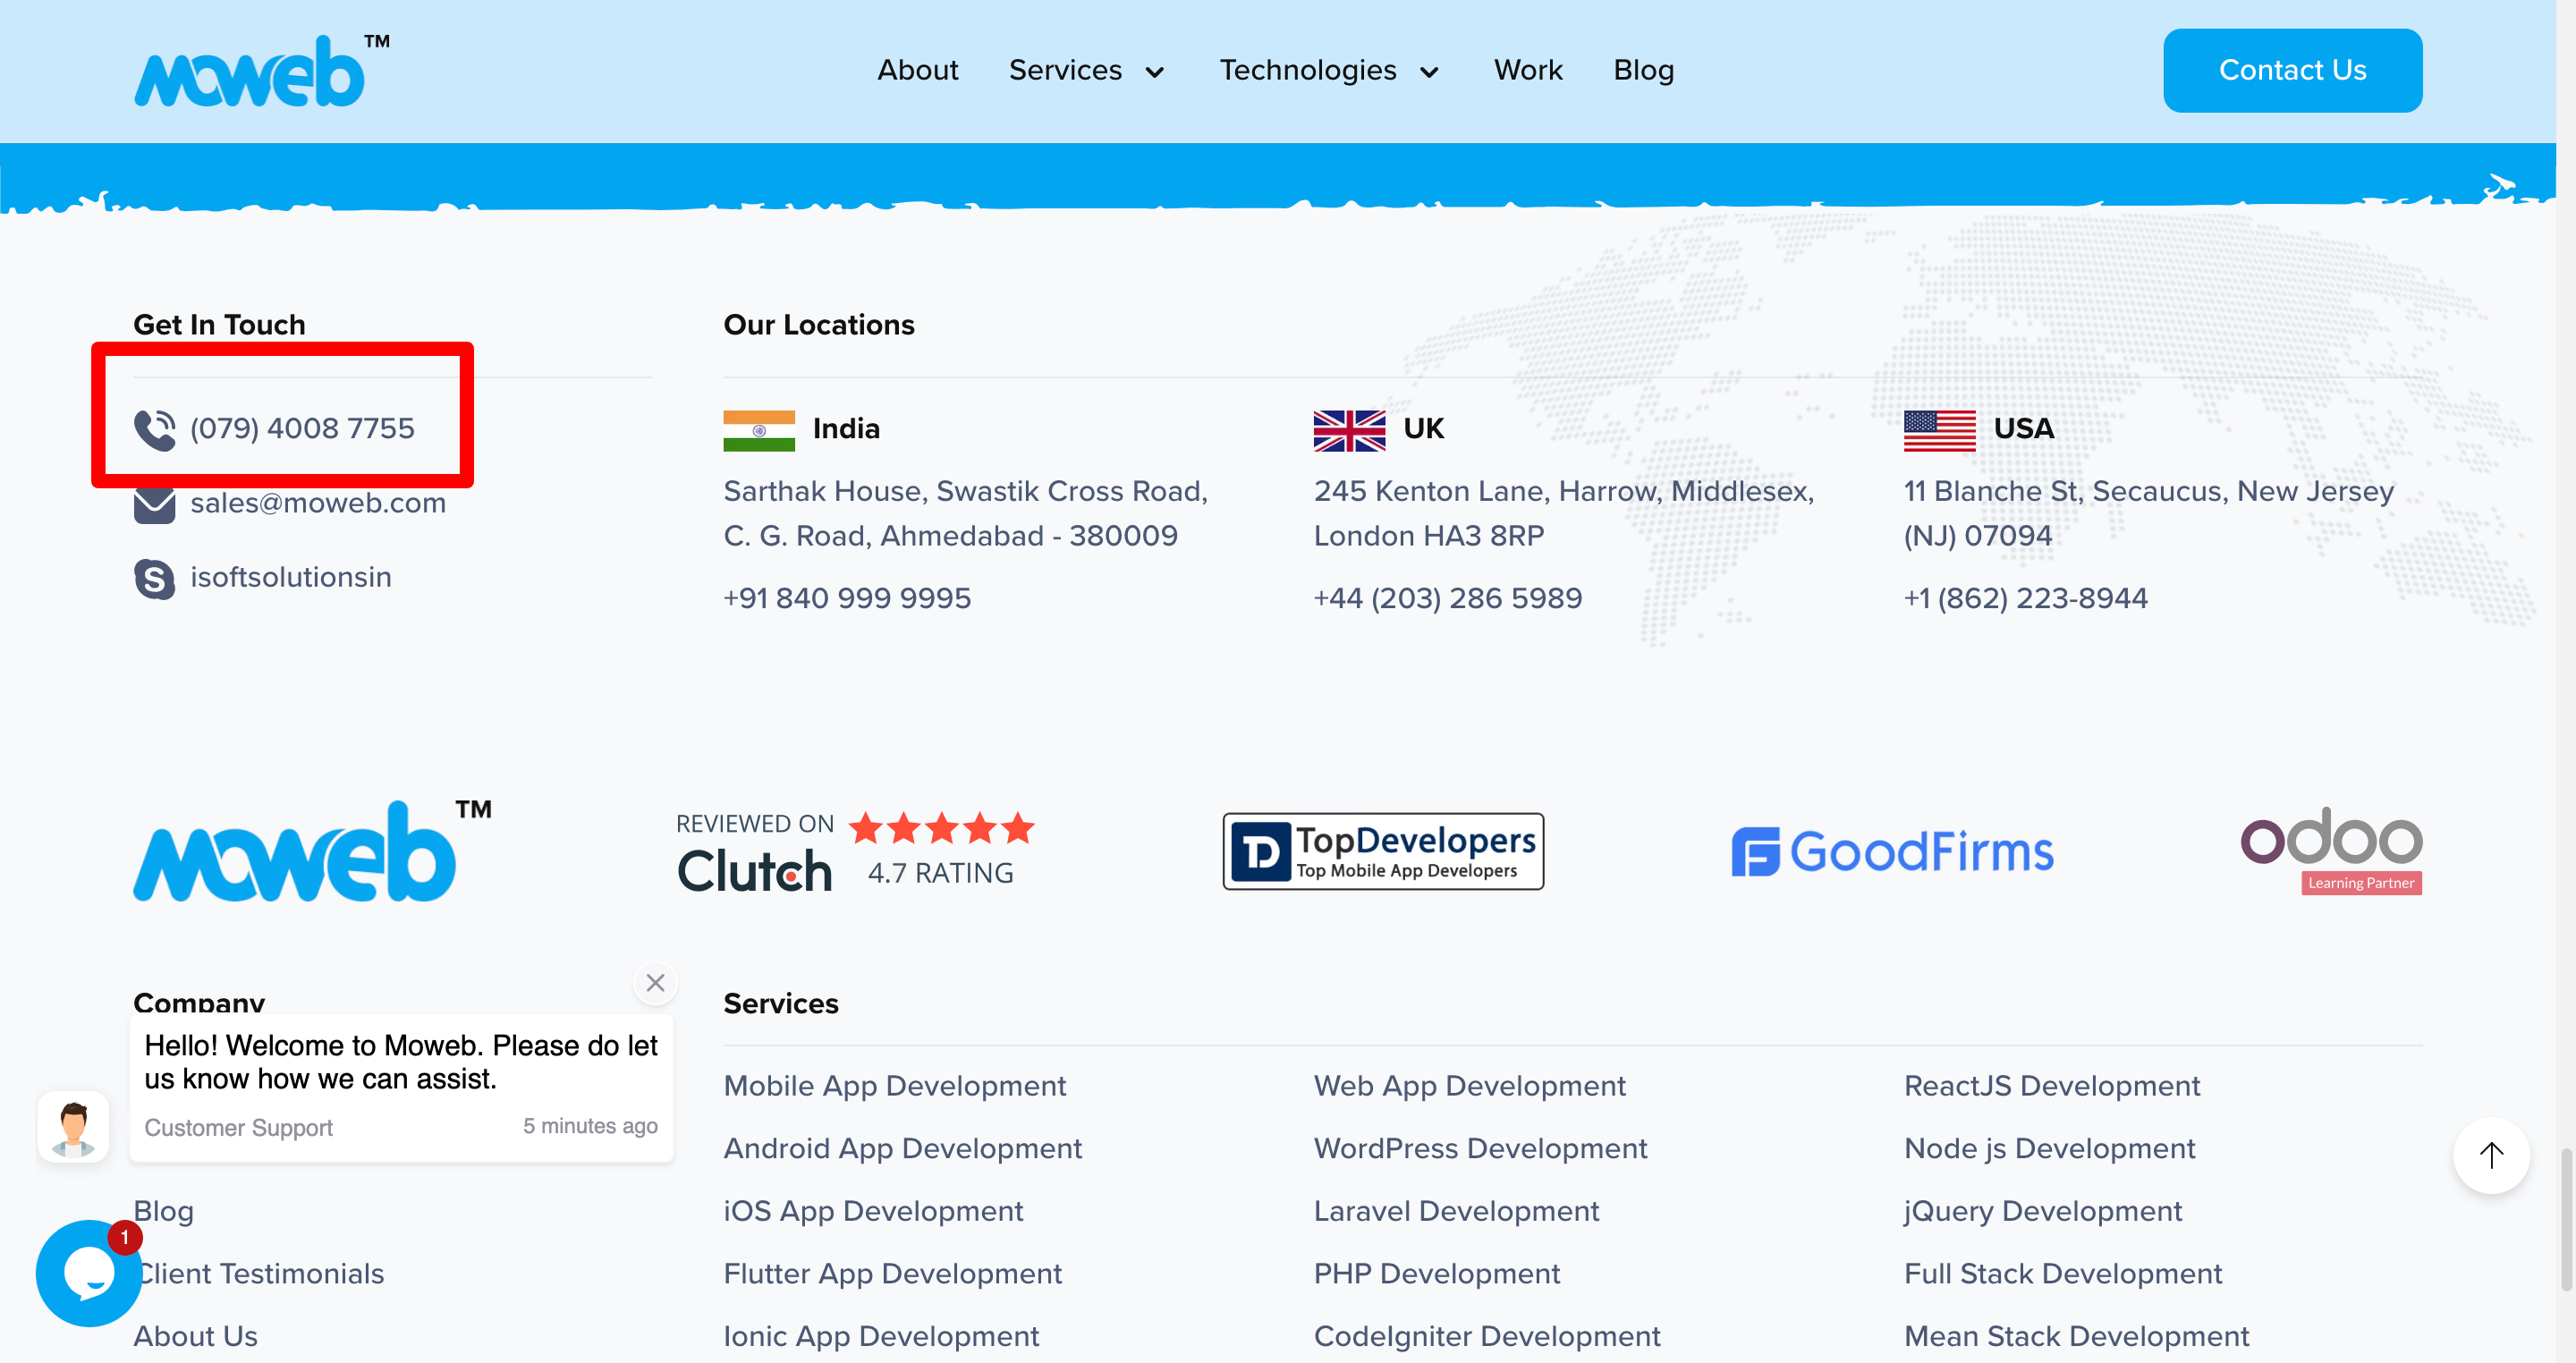Open the Mobile App Development link
This screenshot has width=2576, height=1363.
click(894, 1086)
